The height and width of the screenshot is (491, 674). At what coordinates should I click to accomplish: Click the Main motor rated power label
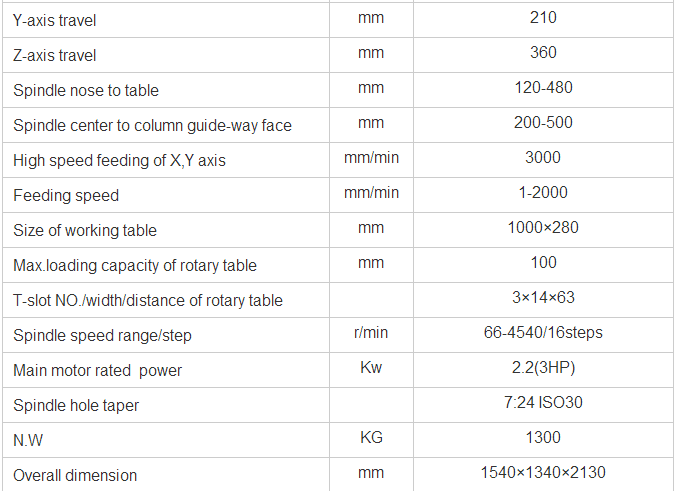(97, 370)
